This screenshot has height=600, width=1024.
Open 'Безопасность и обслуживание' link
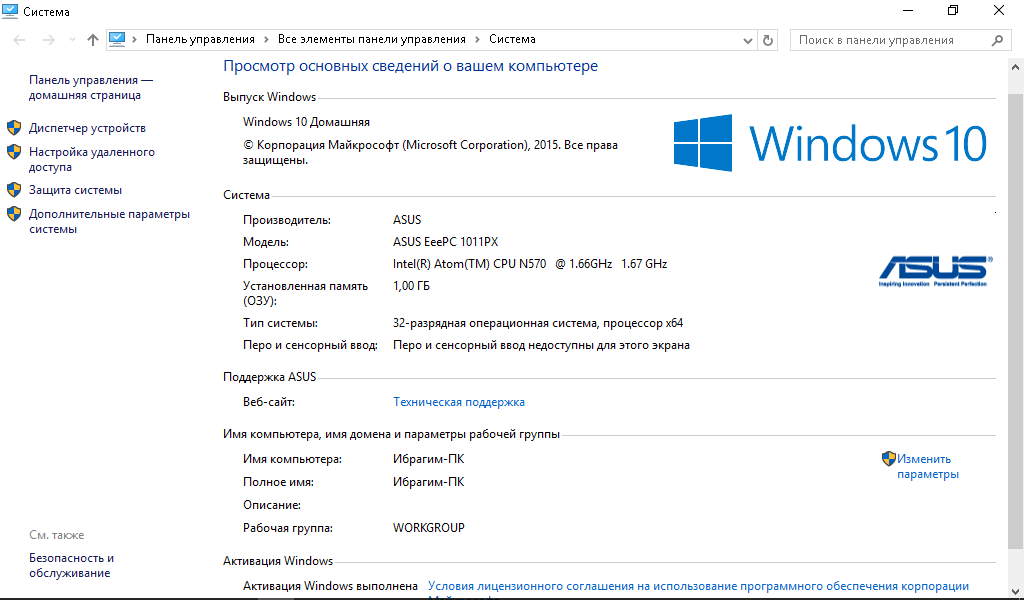click(x=71, y=565)
